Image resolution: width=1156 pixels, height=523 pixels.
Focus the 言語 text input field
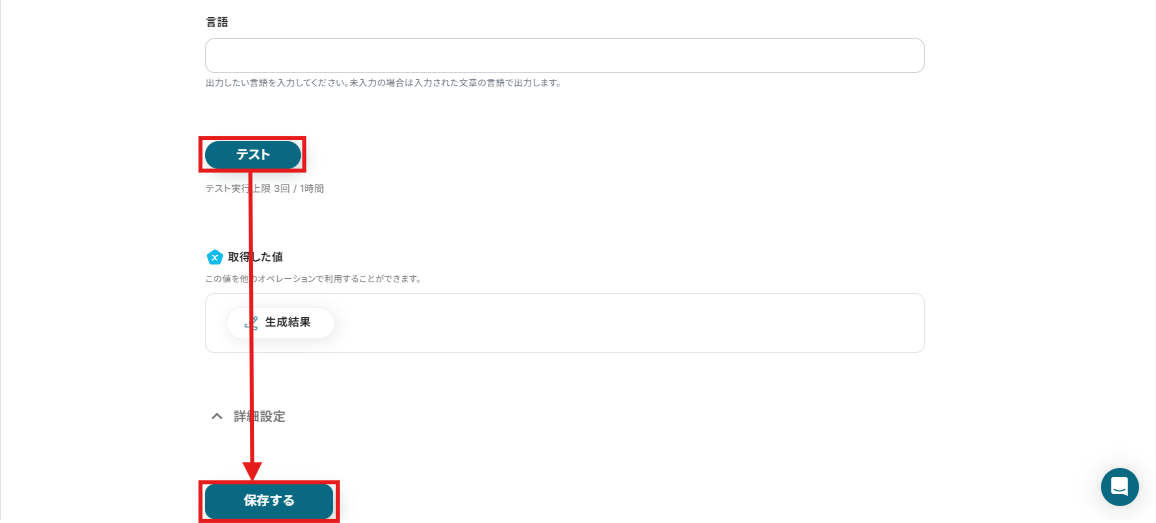pos(565,55)
